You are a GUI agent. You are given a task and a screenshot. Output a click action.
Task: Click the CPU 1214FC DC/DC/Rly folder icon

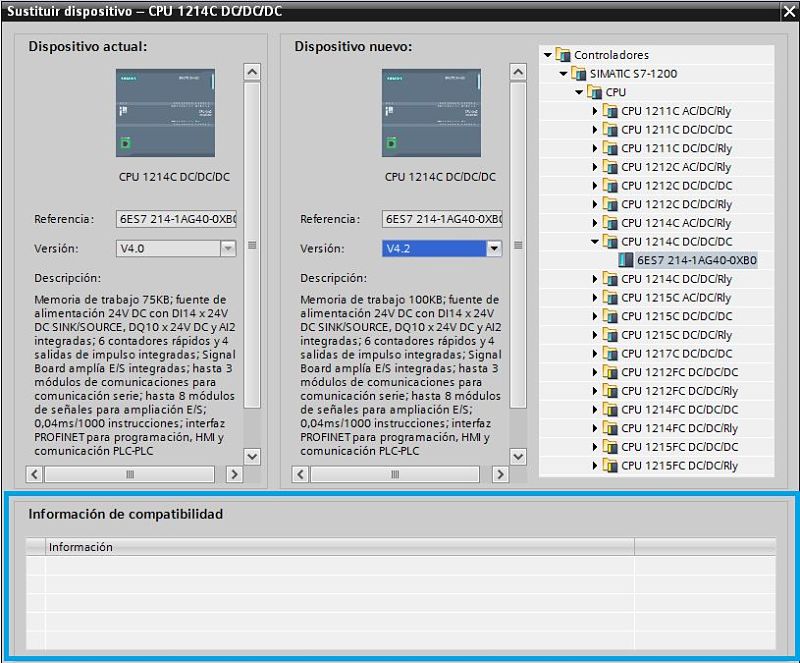pos(610,428)
